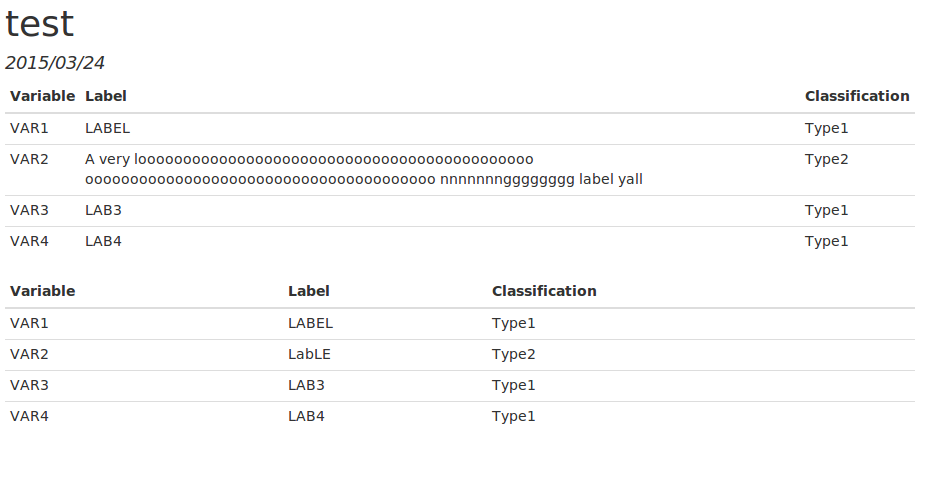943x481 pixels.
Task: Click the 2015/03/24 date text
Action: coord(55,63)
